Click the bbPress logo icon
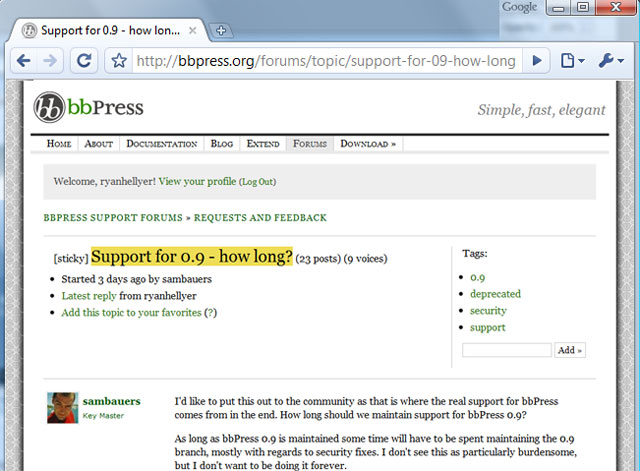 tap(50, 108)
